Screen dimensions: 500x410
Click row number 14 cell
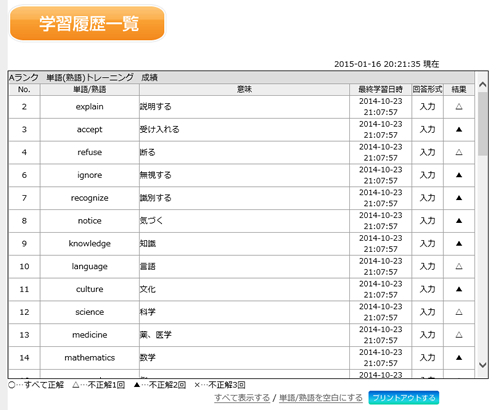pyautogui.click(x=24, y=358)
